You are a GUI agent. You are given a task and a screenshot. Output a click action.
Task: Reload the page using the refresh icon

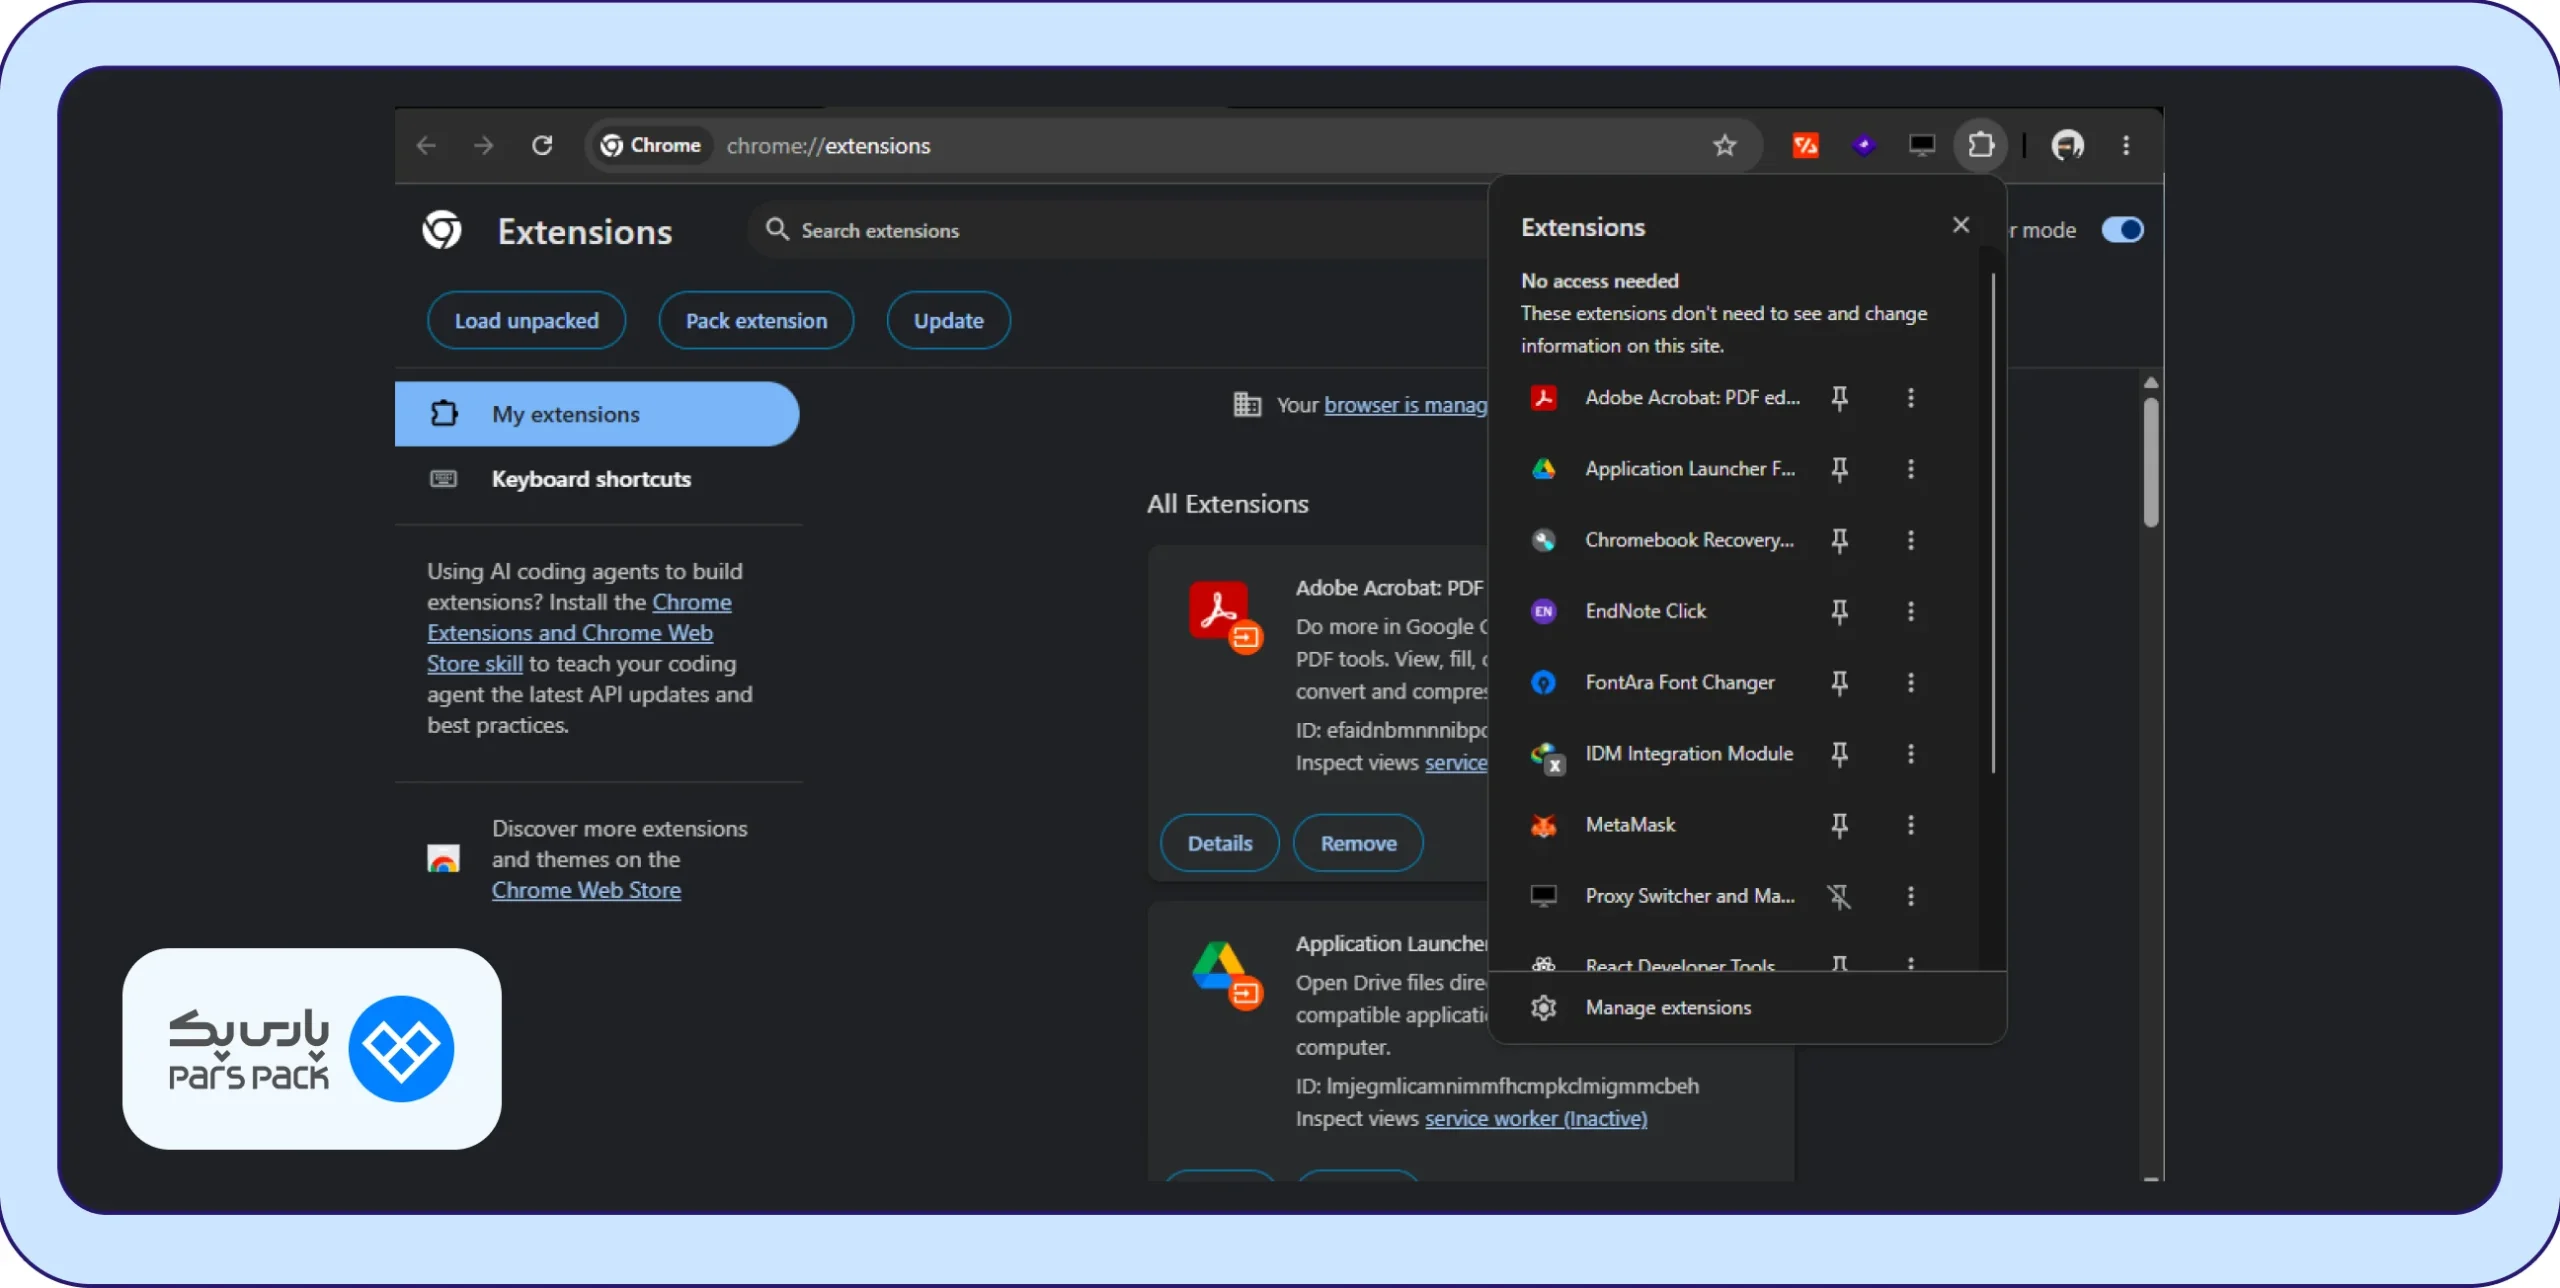pos(542,146)
